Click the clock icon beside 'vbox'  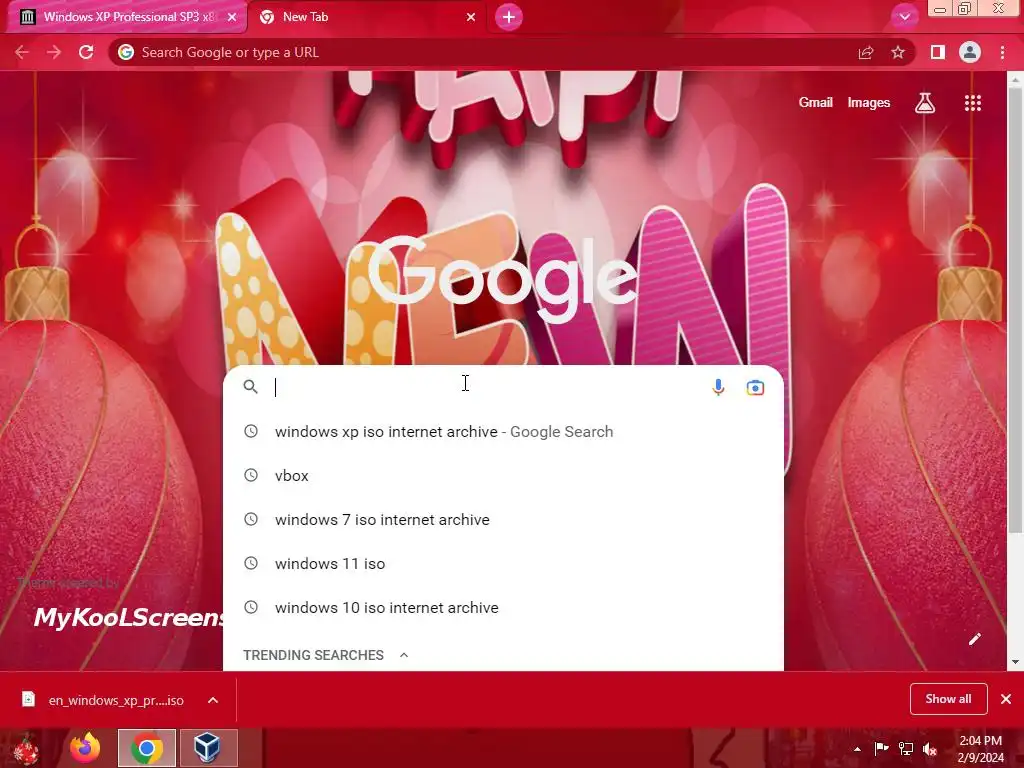point(251,475)
